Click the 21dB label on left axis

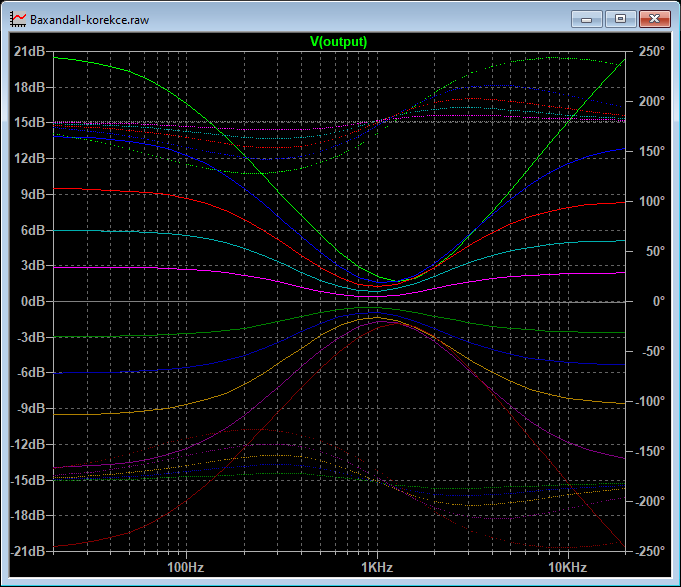pos(29,52)
